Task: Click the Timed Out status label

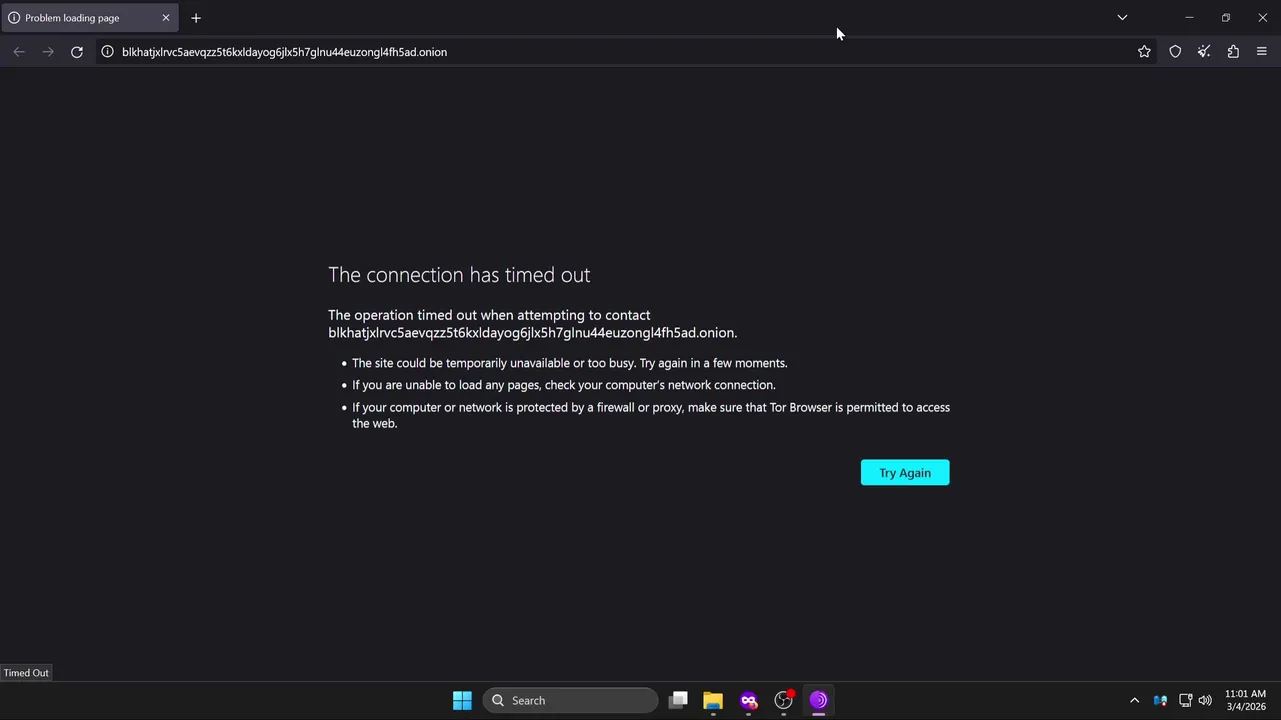Action: coord(26,673)
